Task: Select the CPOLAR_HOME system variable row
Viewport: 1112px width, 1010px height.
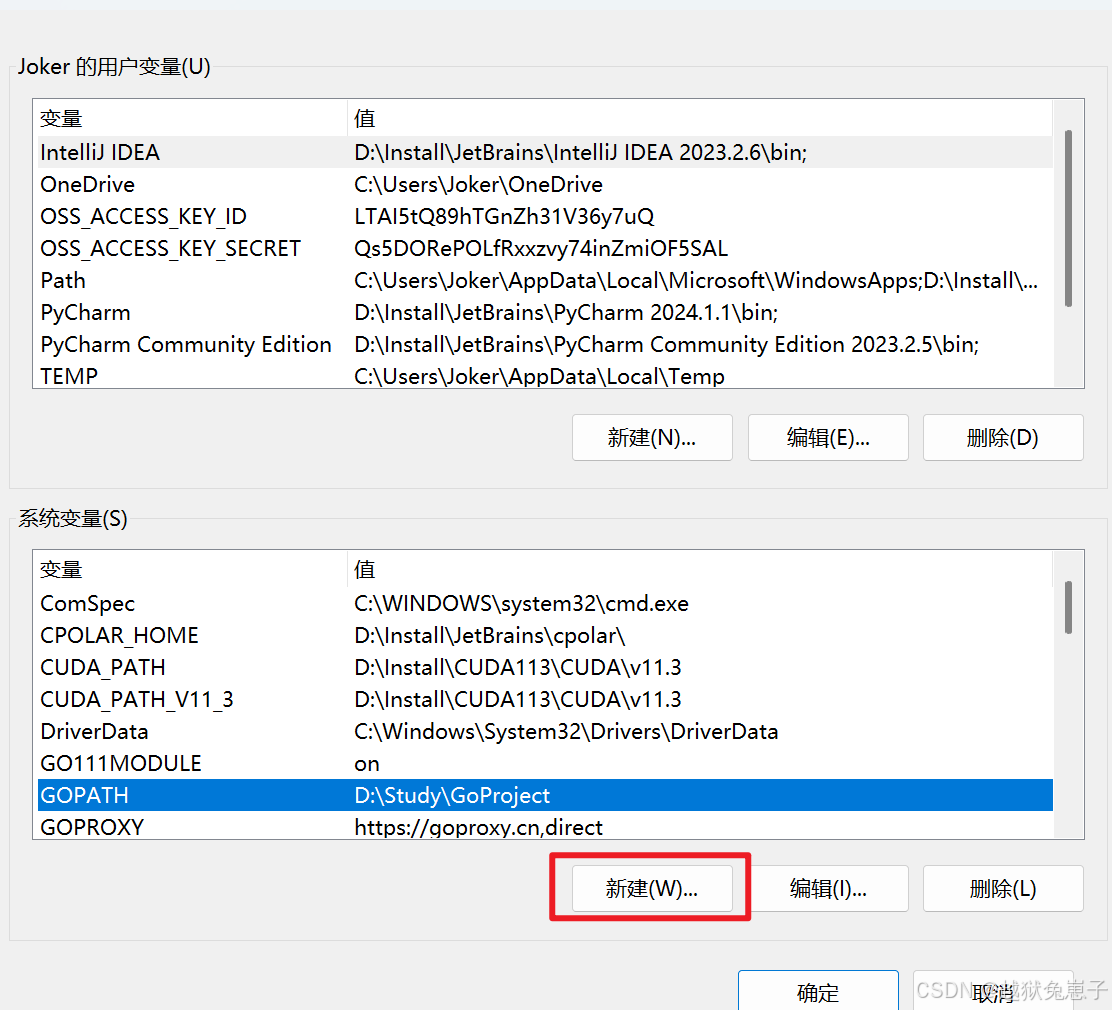Action: (x=545, y=636)
